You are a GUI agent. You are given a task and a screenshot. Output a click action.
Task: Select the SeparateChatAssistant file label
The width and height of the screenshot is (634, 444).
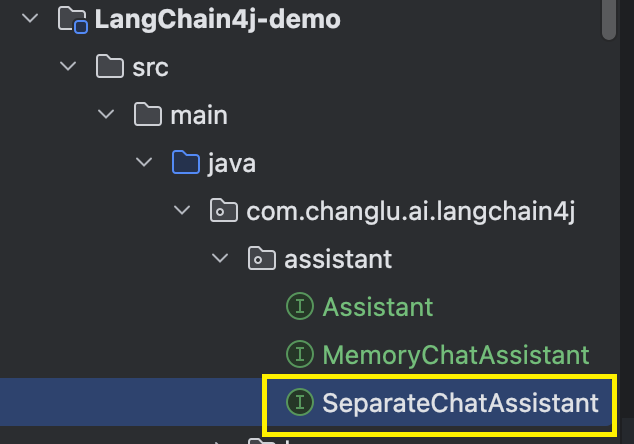pos(460,403)
